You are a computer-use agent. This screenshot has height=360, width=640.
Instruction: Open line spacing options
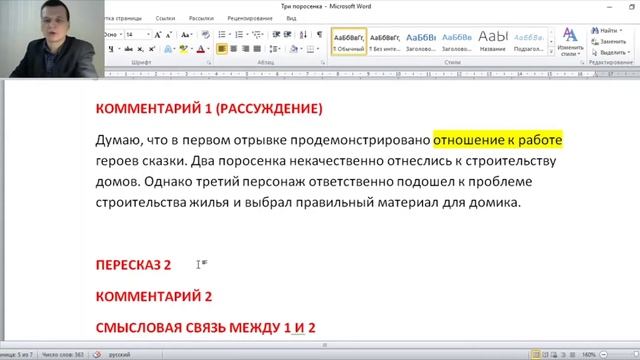coord(274,49)
